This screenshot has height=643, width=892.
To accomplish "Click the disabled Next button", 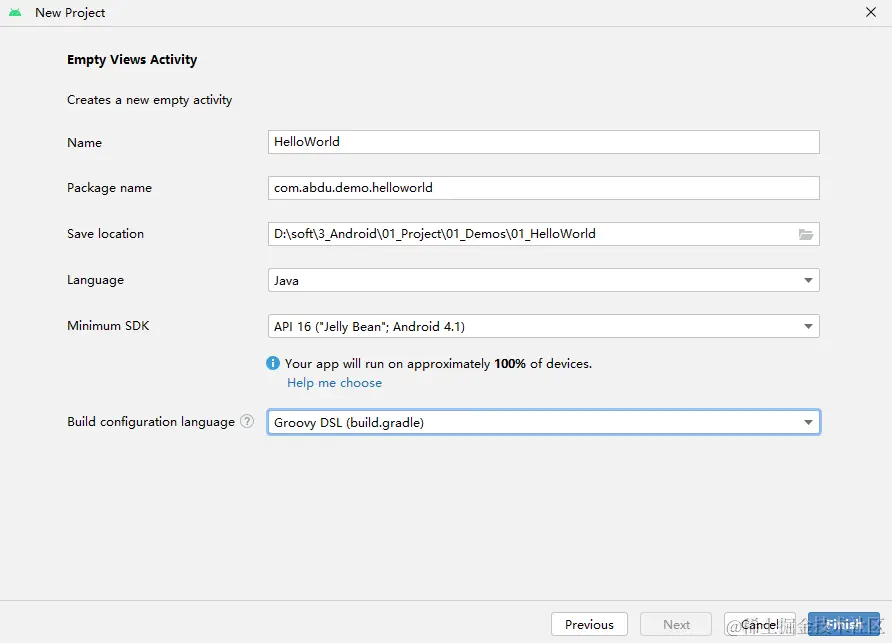I will pos(676,624).
